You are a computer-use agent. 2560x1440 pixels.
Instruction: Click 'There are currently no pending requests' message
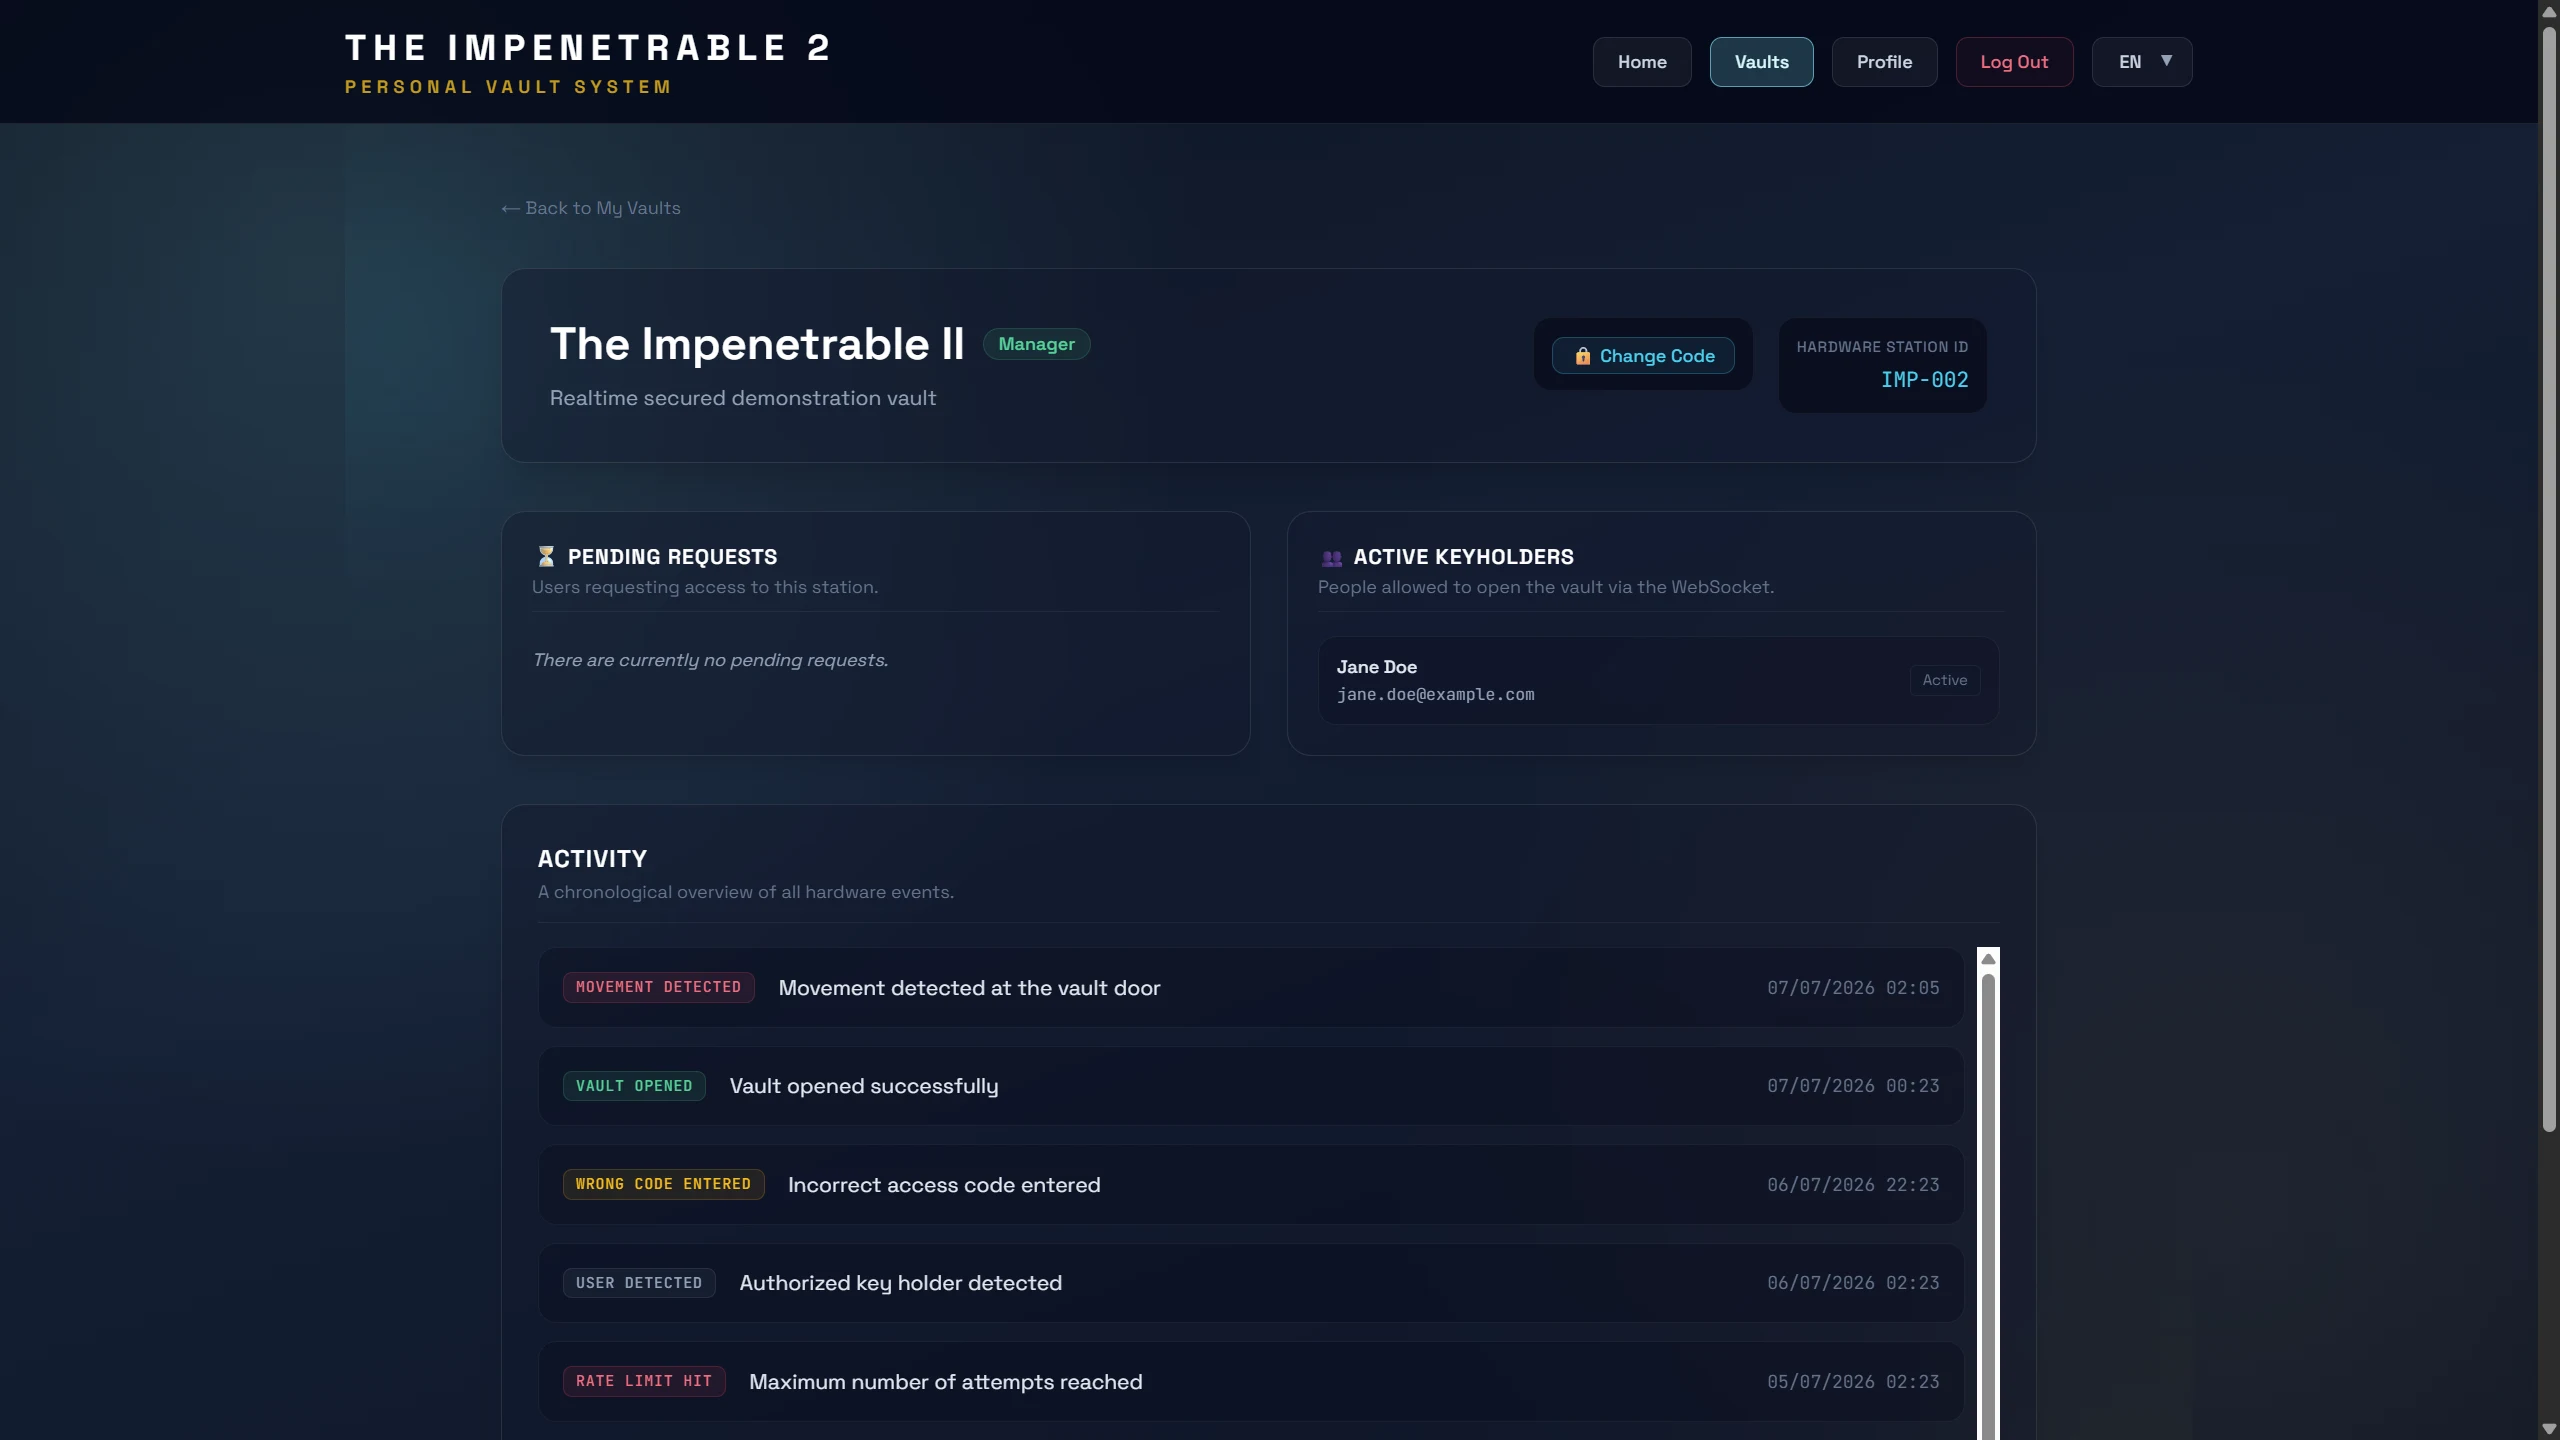point(710,660)
